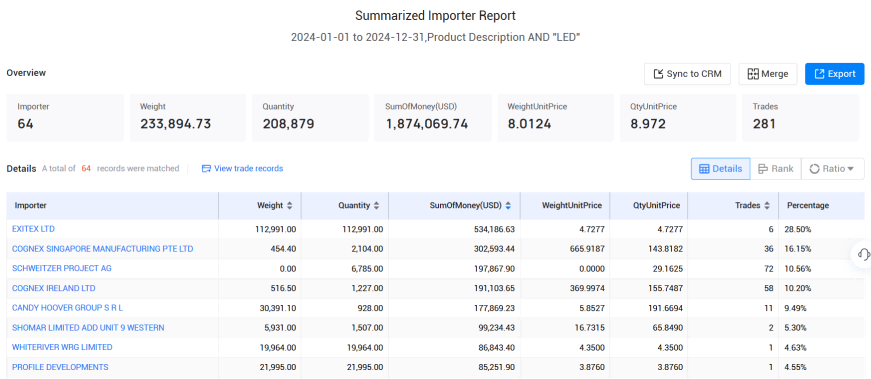Sort table by Trades column arrows
This screenshot has height=379, width=871.
click(767, 206)
